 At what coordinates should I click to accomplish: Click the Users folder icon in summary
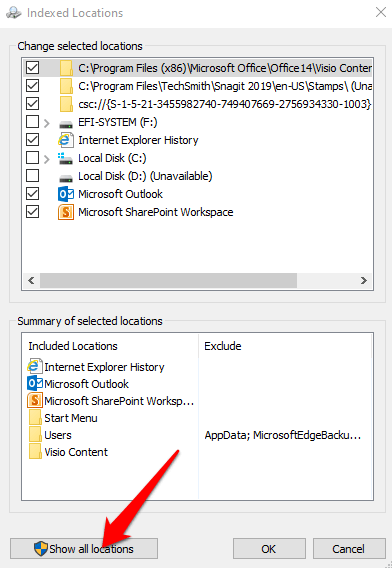[x=35, y=435]
